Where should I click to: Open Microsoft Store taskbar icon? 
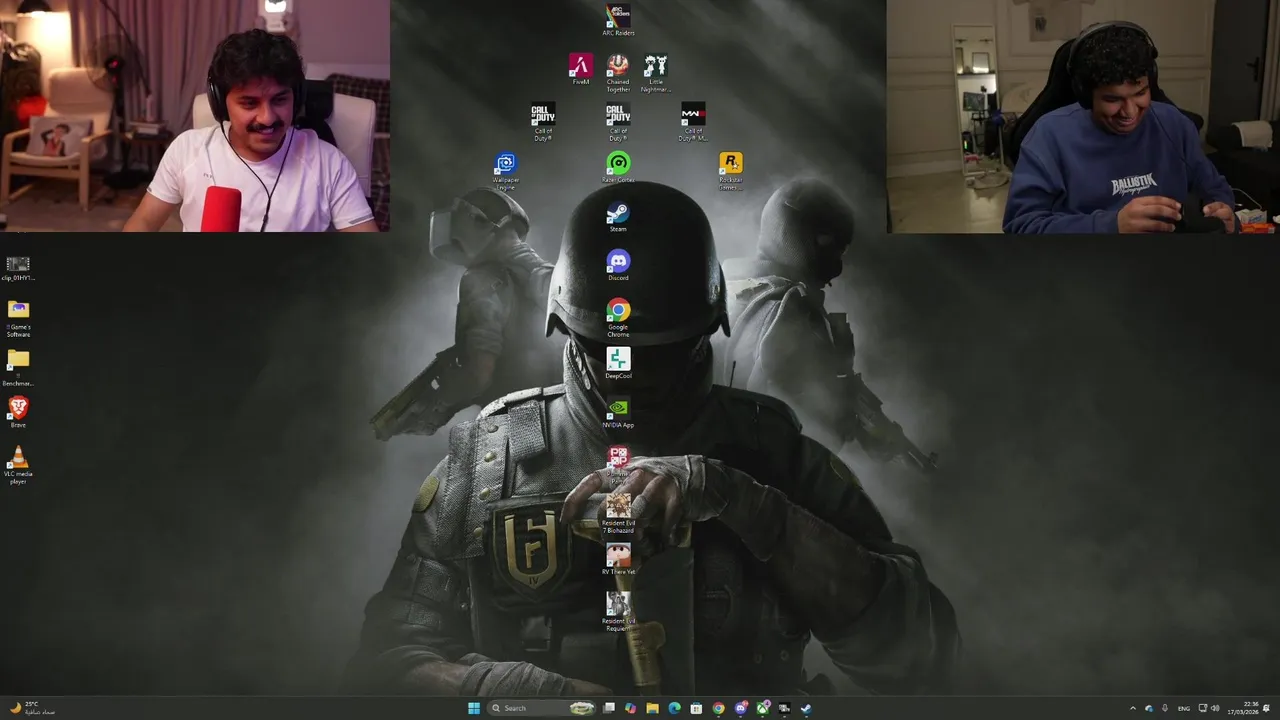696,708
